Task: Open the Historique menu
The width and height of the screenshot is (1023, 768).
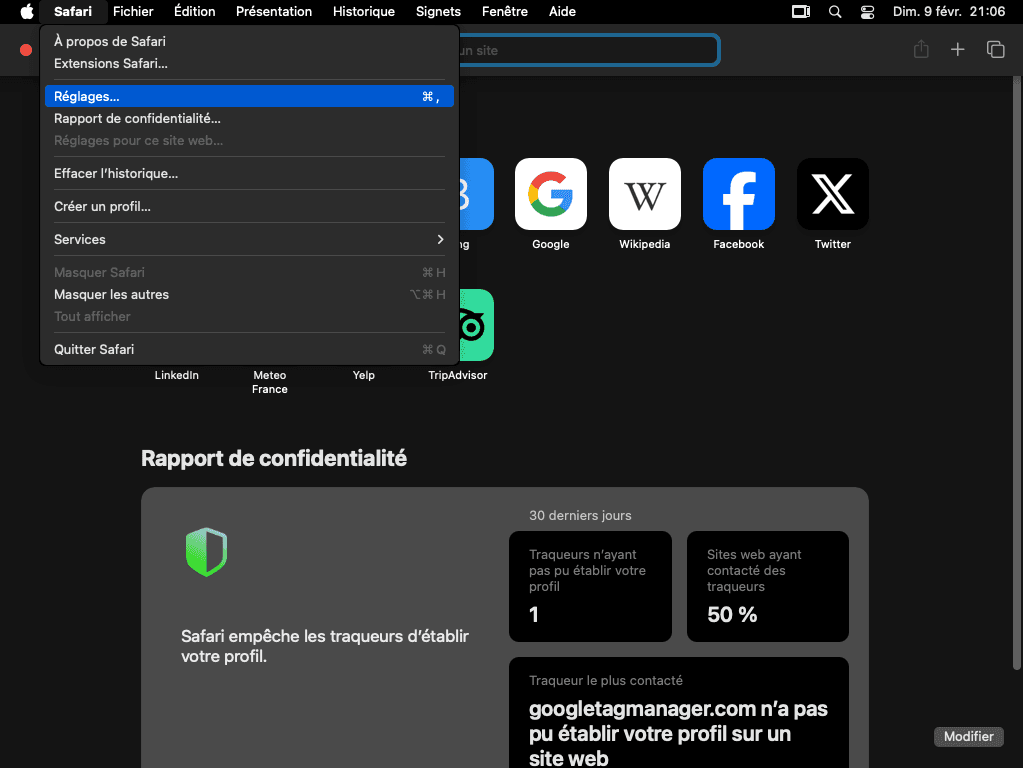Action: pyautogui.click(x=364, y=12)
